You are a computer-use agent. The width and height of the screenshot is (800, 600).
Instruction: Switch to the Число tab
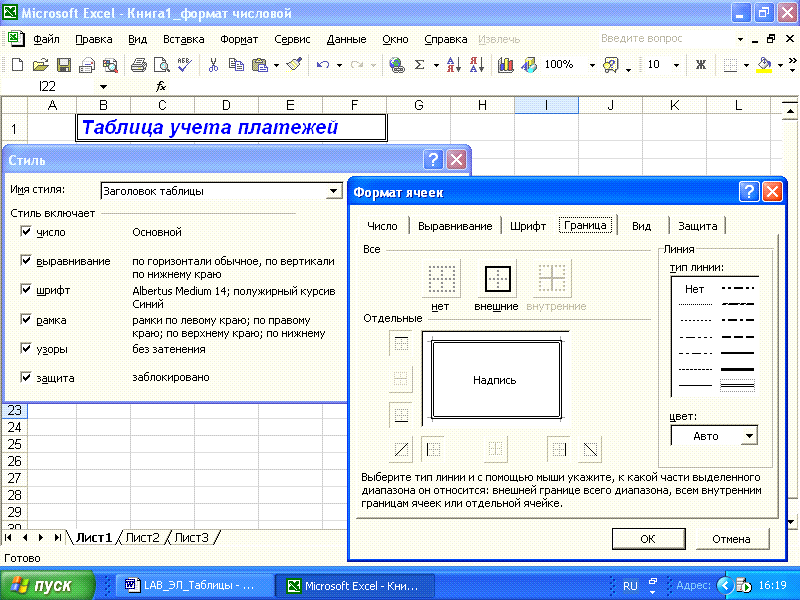[382, 226]
